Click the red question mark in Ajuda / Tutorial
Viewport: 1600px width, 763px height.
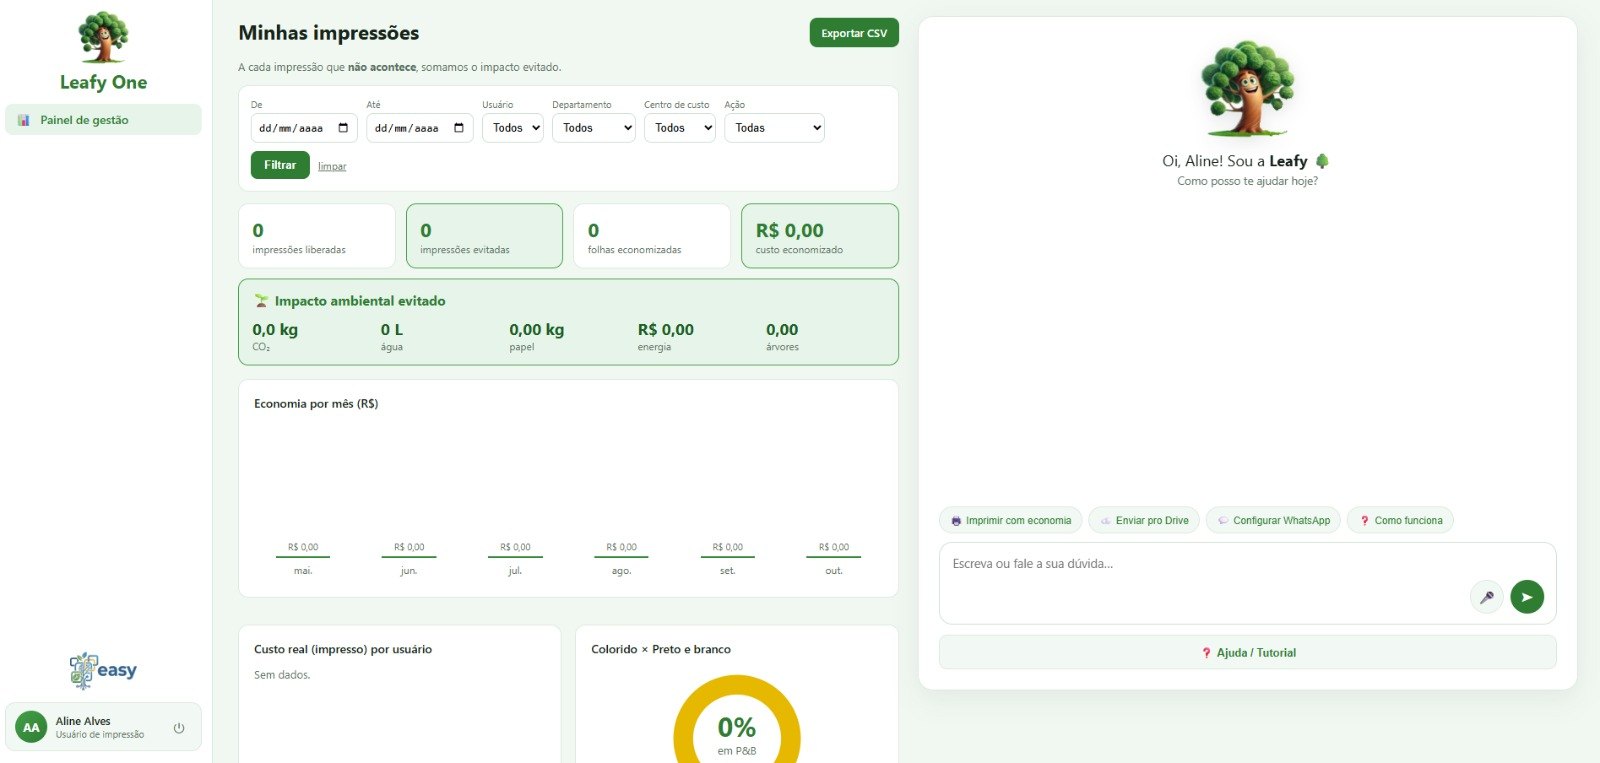[x=1206, y=653]
